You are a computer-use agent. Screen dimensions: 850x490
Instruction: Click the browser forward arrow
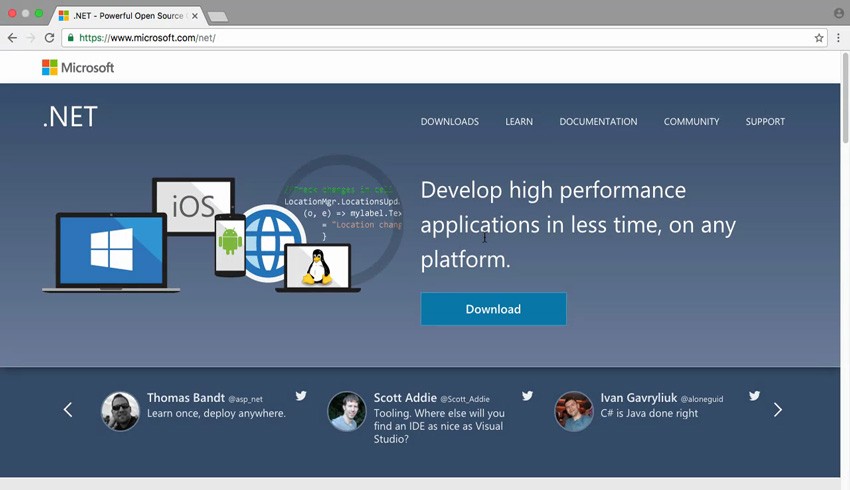point(31,38)
